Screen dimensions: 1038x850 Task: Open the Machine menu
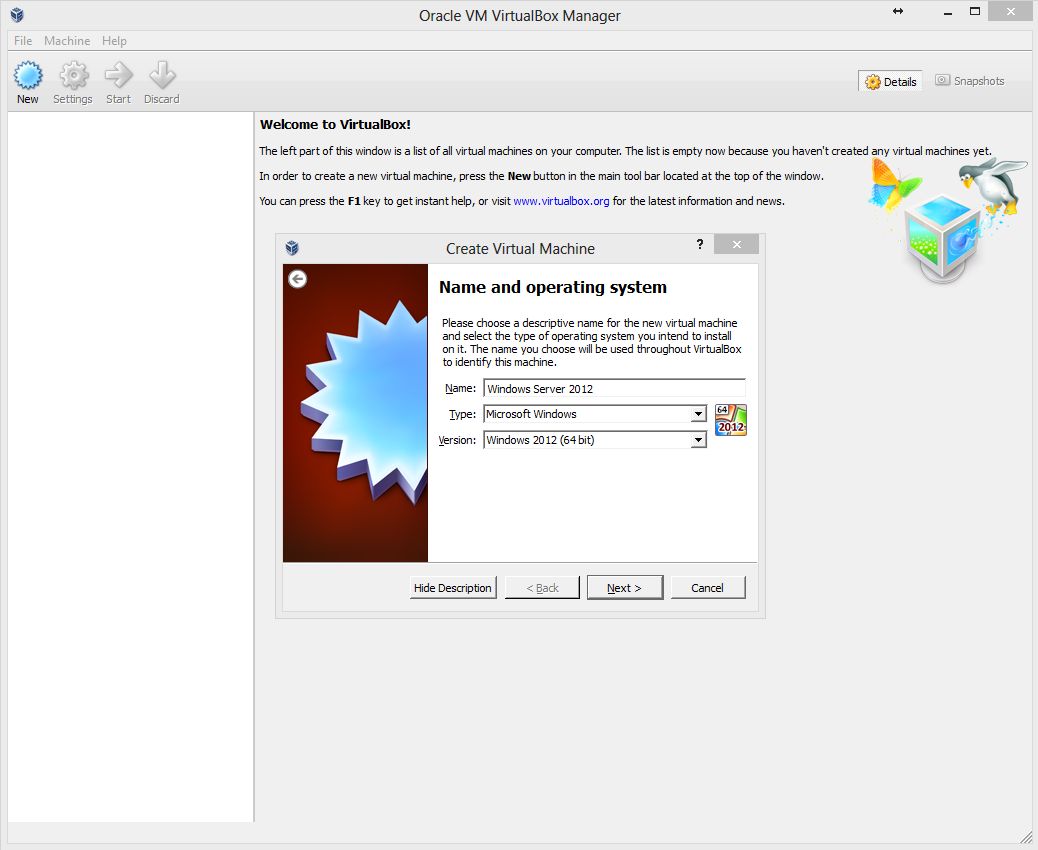(67, 40)
